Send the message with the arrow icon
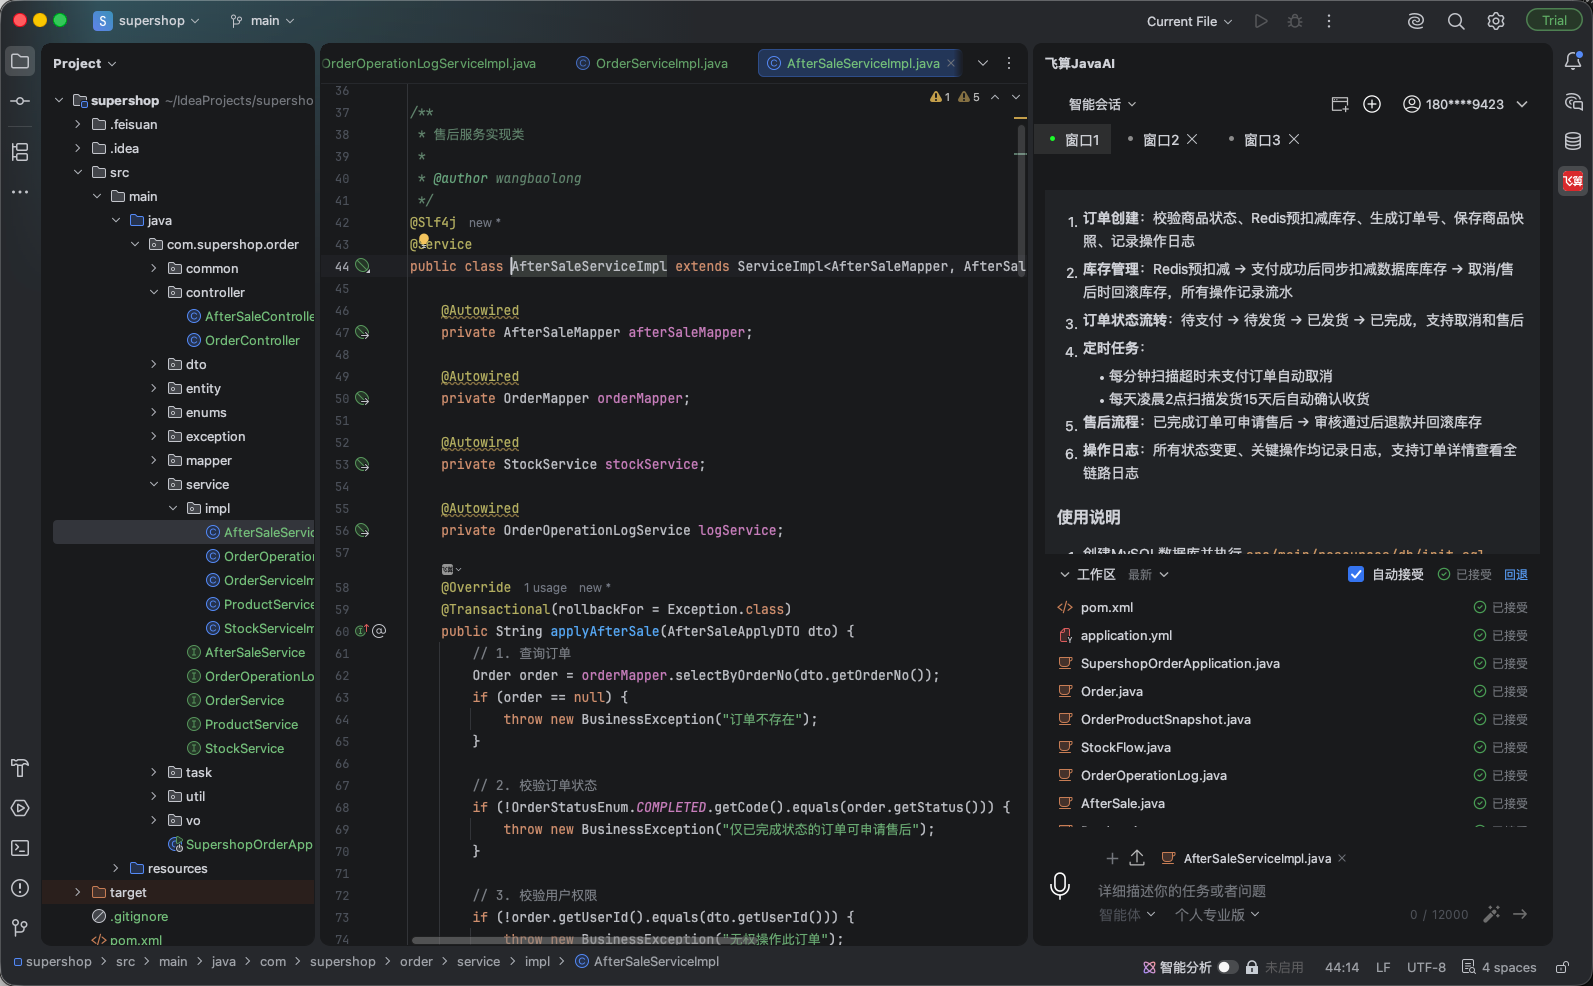1593x986 pixels. (x=1520, y=914)
